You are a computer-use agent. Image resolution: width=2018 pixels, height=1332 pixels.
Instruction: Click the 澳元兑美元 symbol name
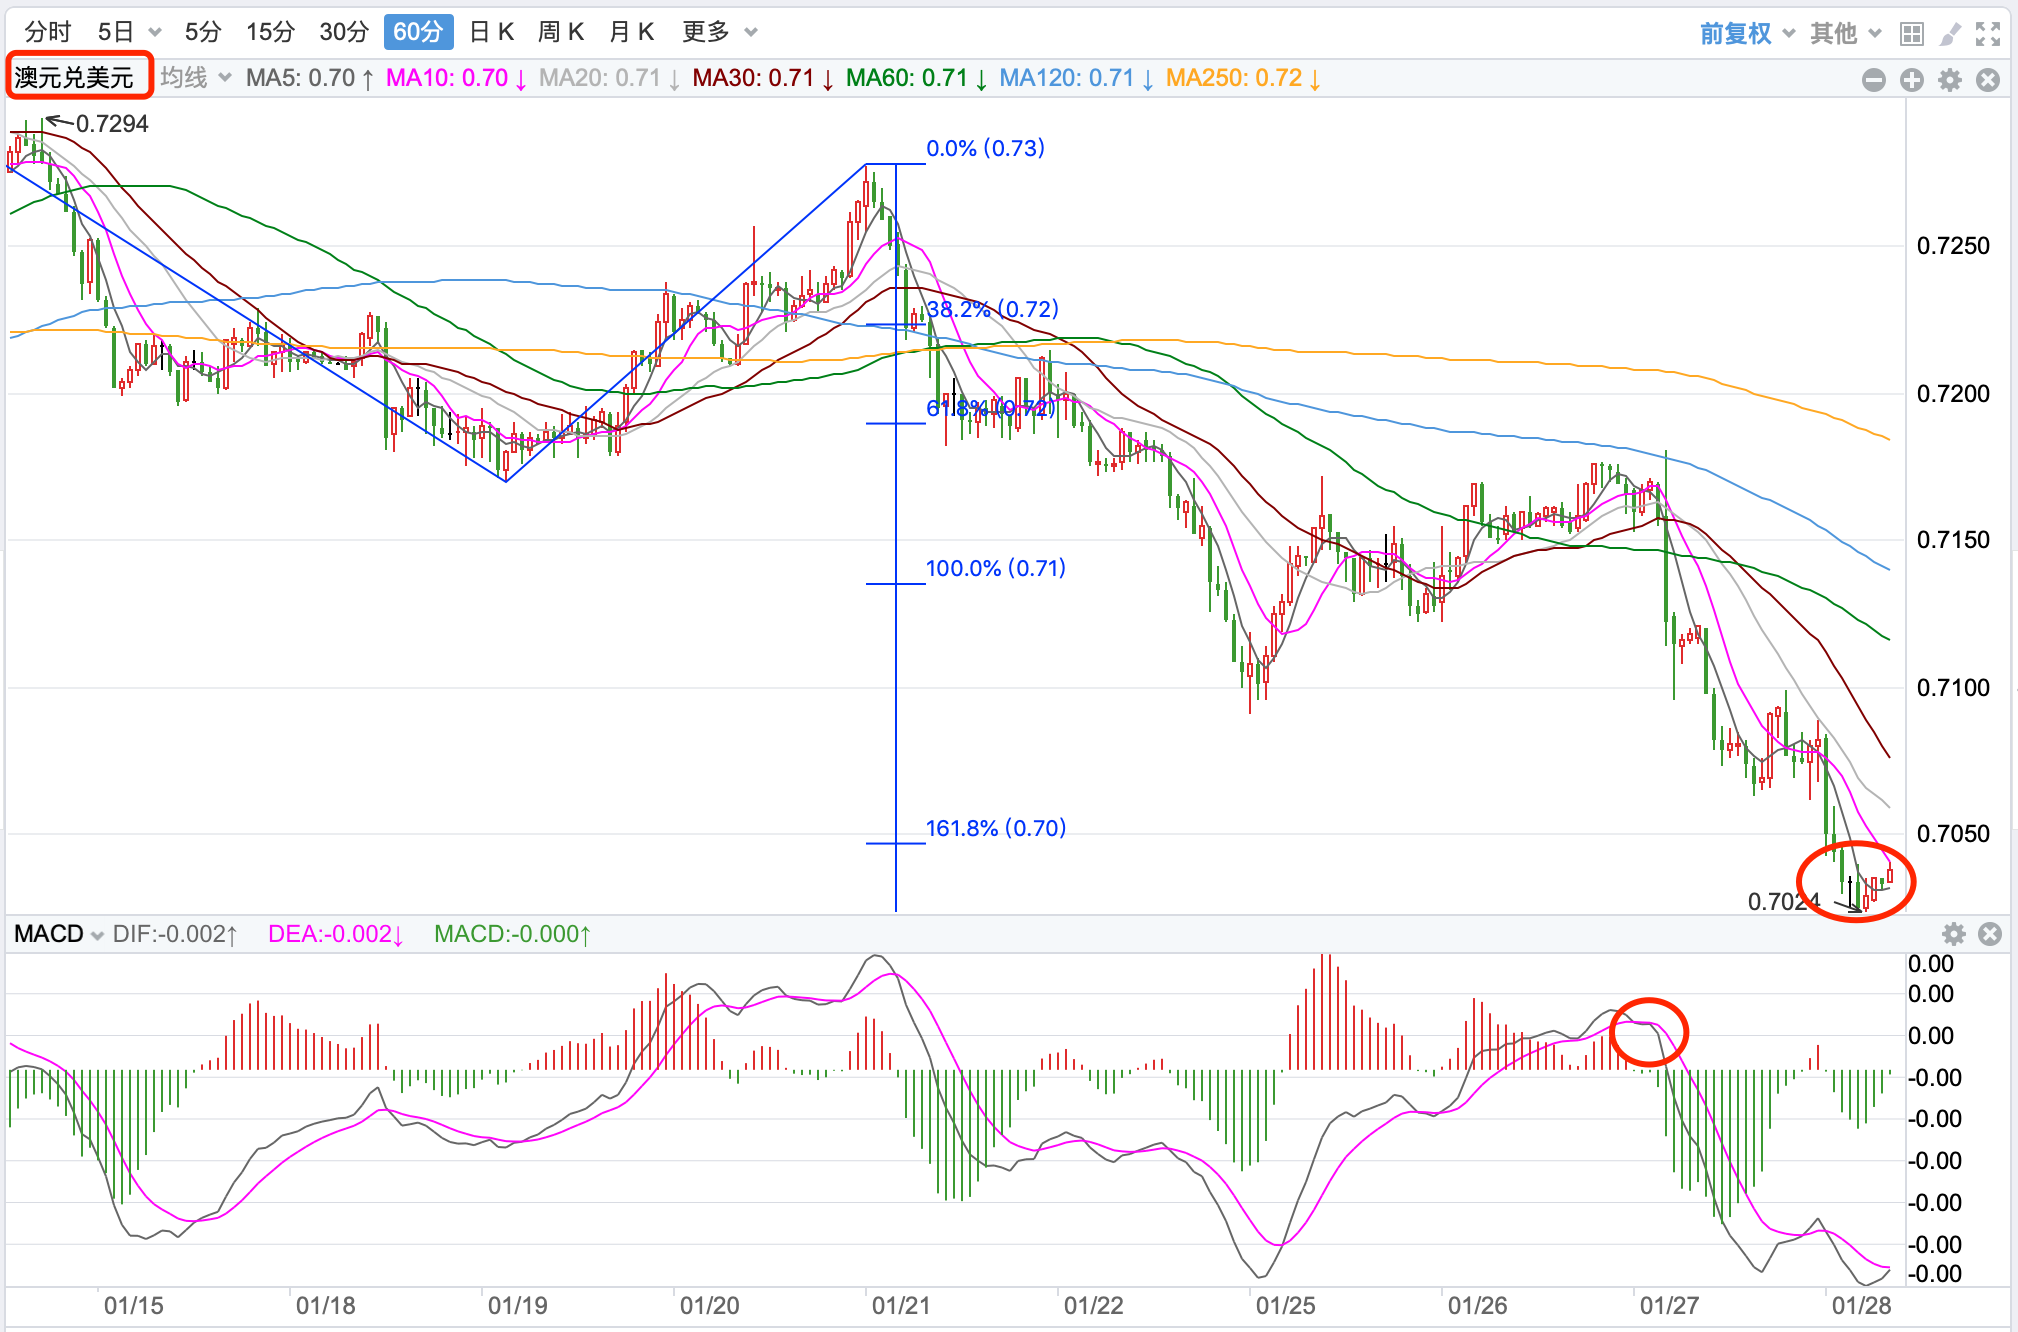point(75,78)
